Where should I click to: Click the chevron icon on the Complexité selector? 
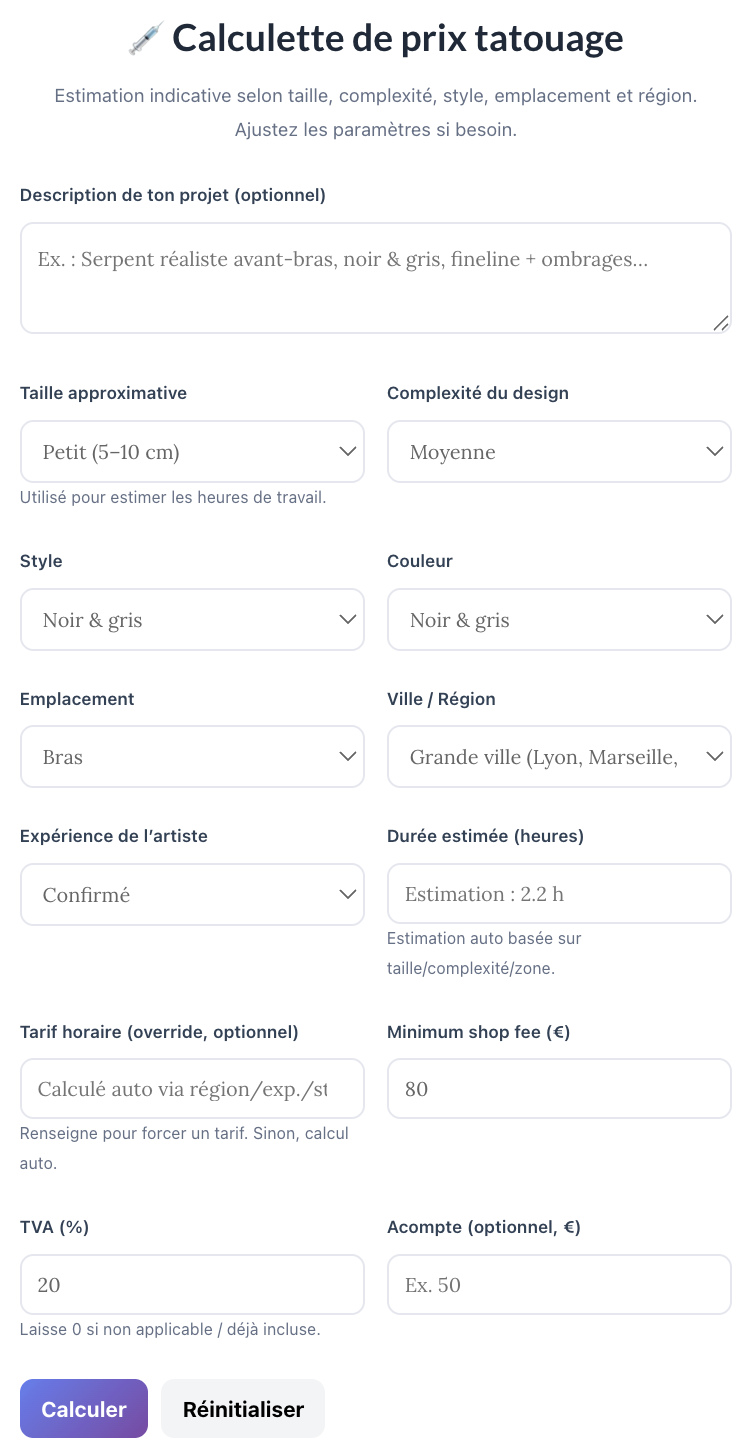coord(714,451)
